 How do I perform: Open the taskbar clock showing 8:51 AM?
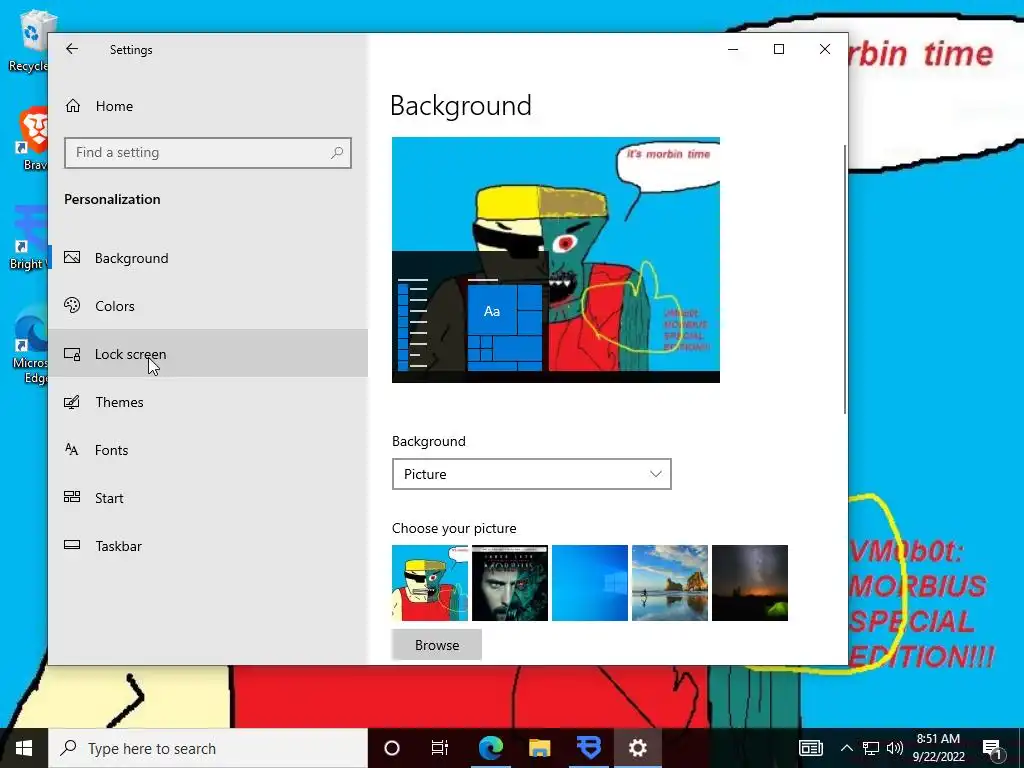click(938, 748)
